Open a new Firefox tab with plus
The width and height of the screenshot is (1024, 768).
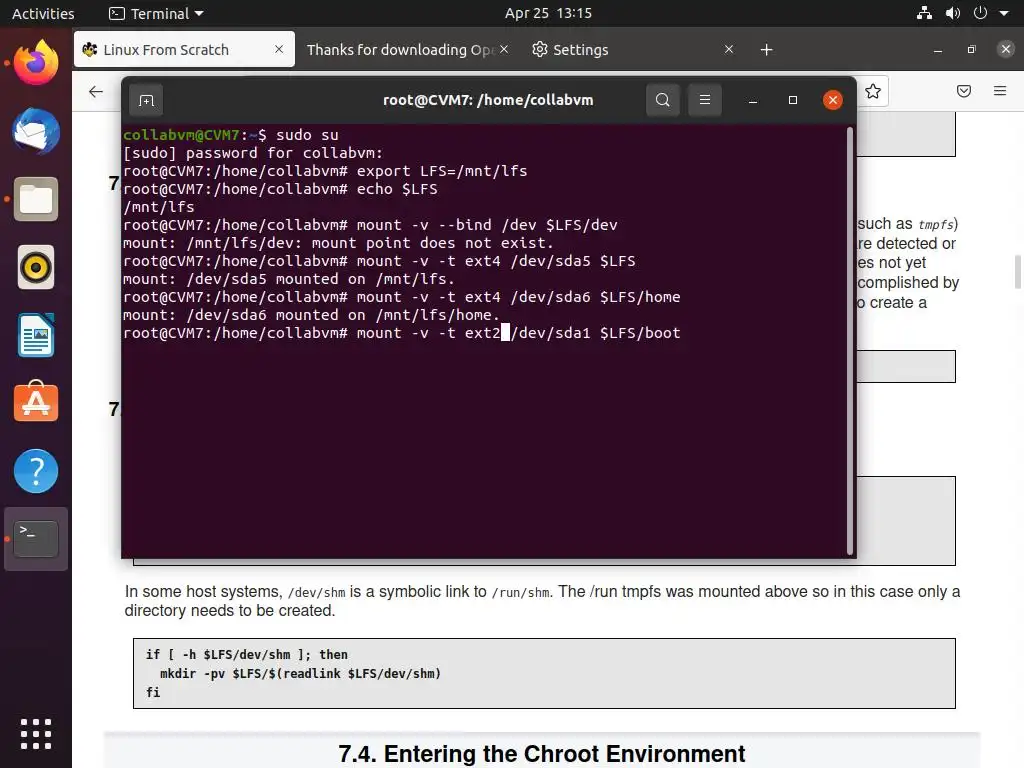pyautogui.click(x=767, y=50)
